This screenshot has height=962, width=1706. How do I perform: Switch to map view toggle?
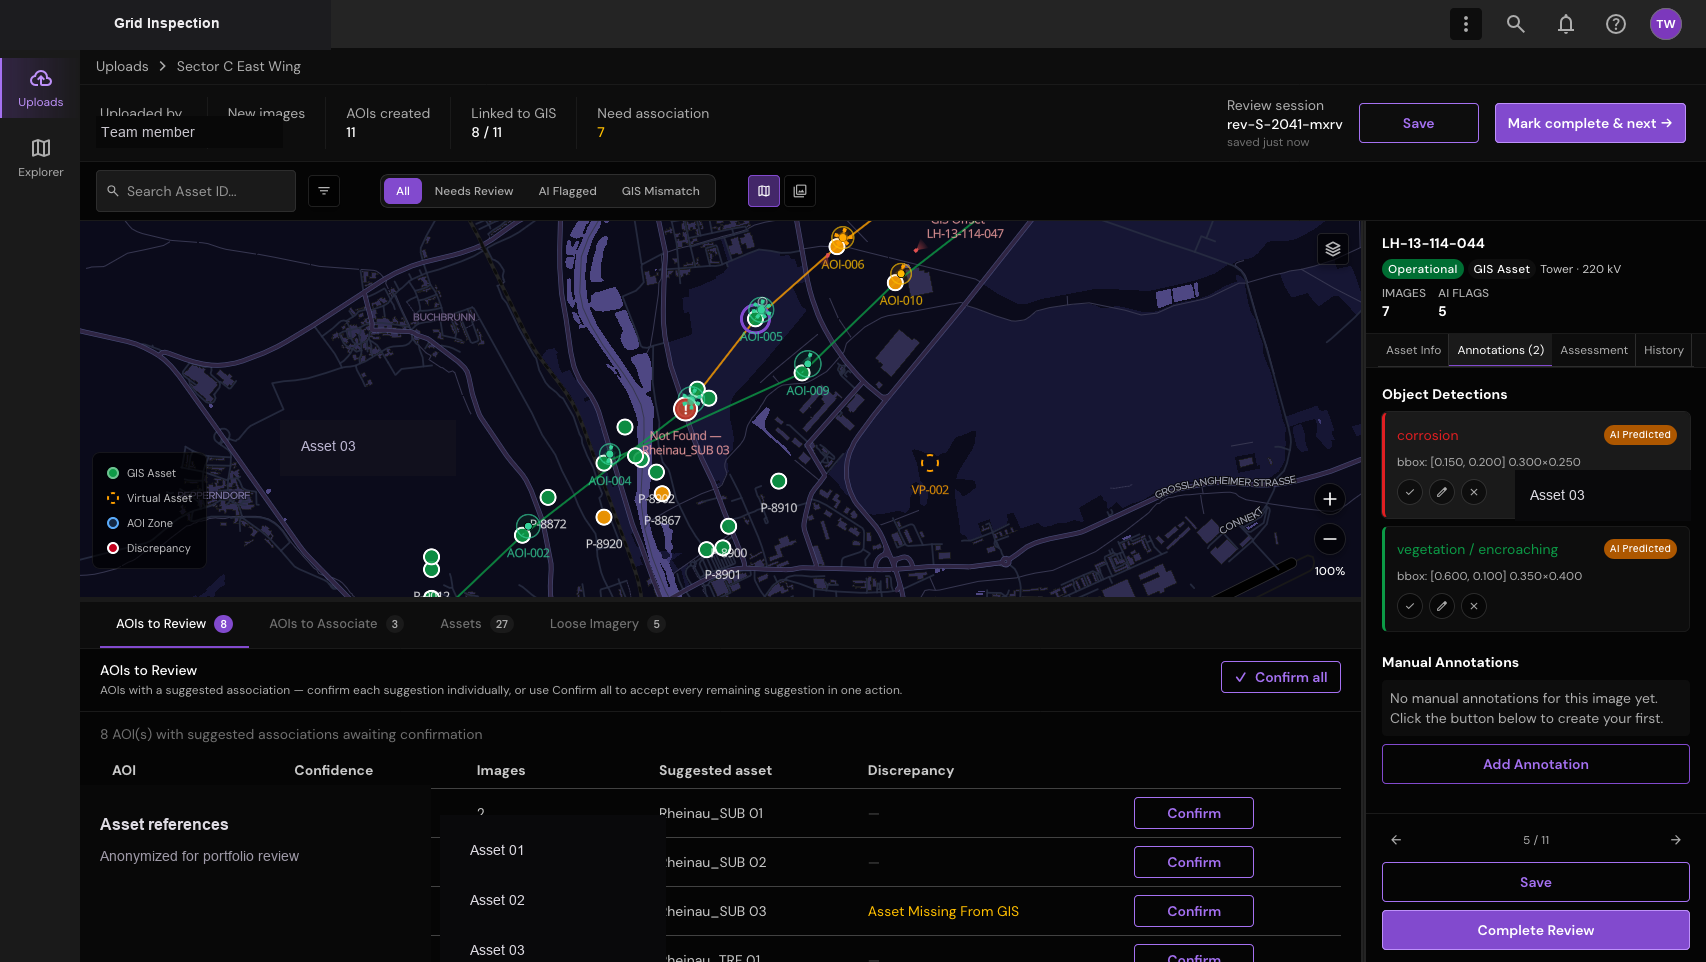[x=764, y=191]
